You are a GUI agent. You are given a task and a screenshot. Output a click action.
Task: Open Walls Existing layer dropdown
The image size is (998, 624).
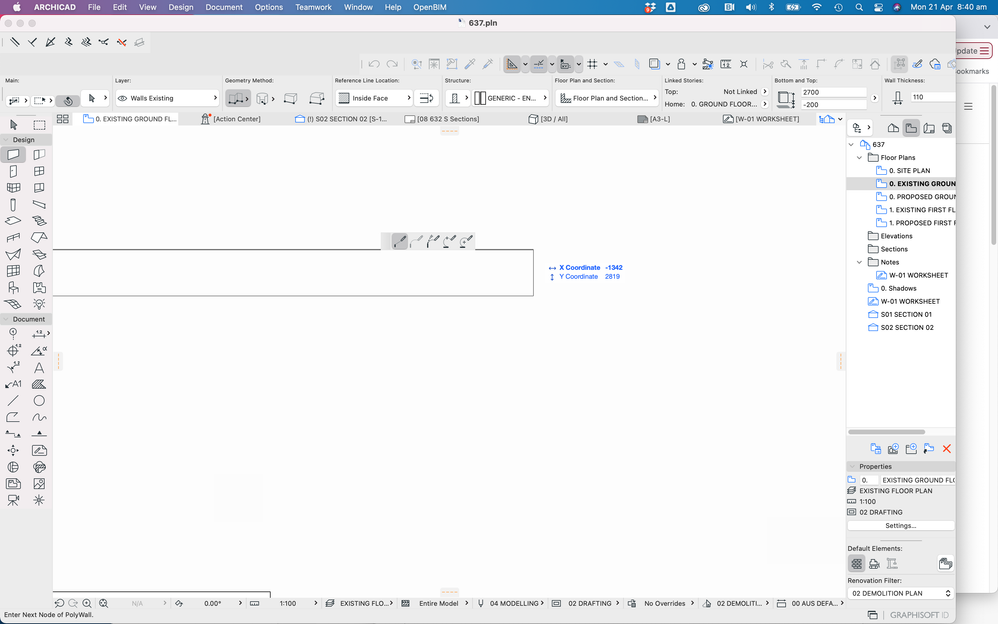(167, 98)
